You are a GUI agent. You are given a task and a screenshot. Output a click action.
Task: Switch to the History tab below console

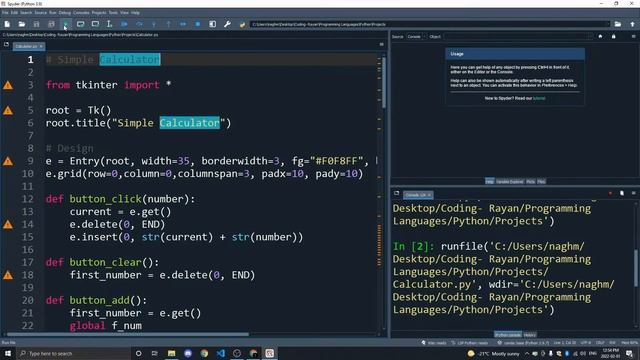[529, 335]
